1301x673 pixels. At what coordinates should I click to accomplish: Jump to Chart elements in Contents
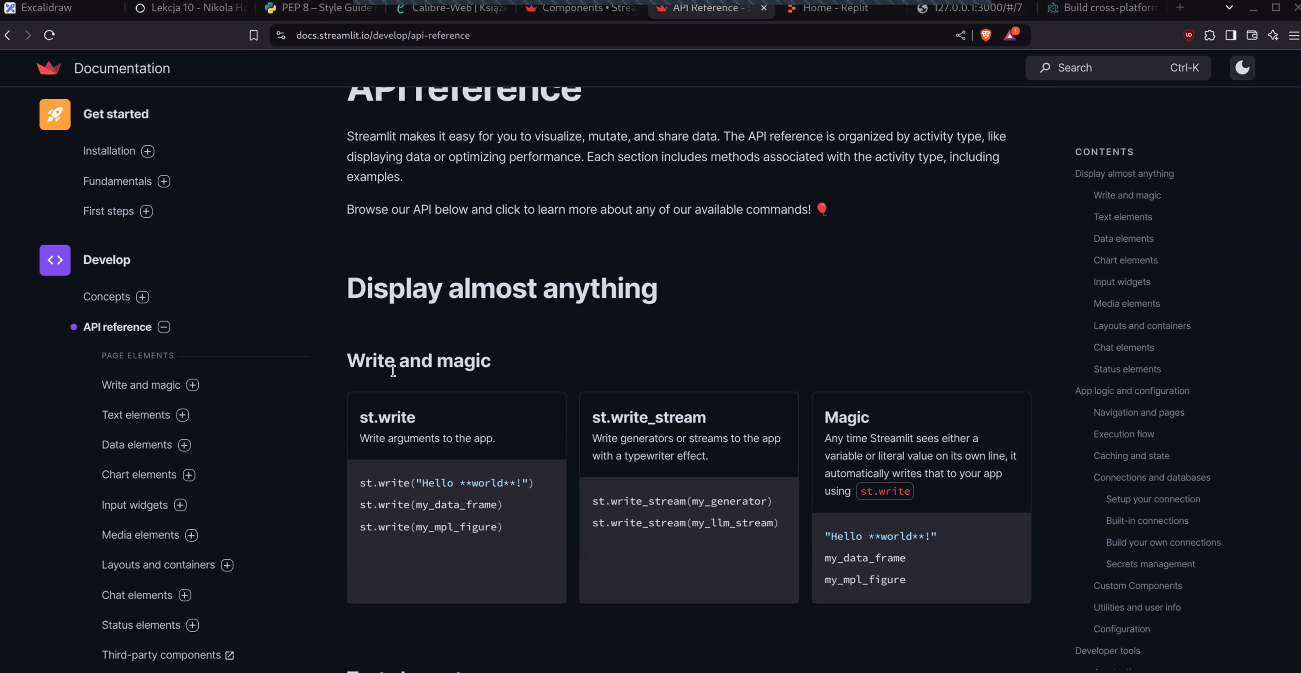pyautogui.click(x=1125, y=260)
